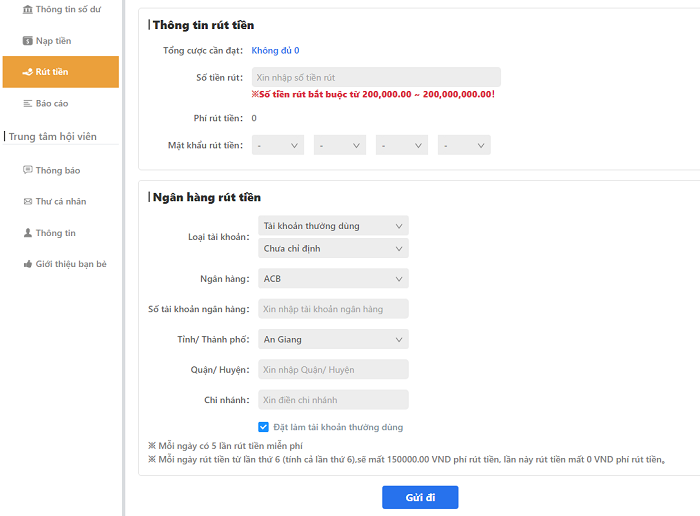
Task: Expand the An Giang province dropdown
Action: coord(333,339)
